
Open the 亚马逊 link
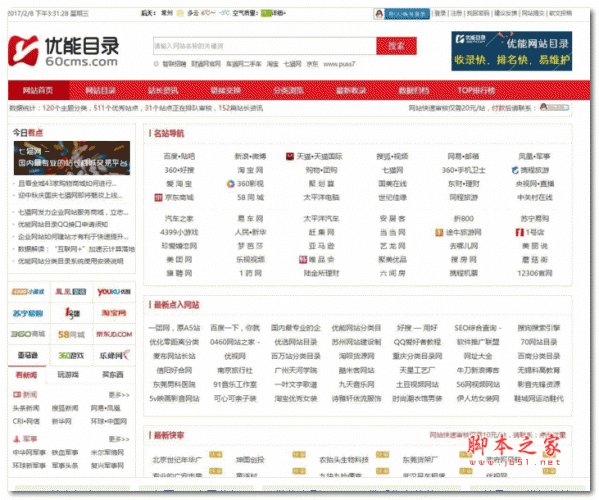321,246
